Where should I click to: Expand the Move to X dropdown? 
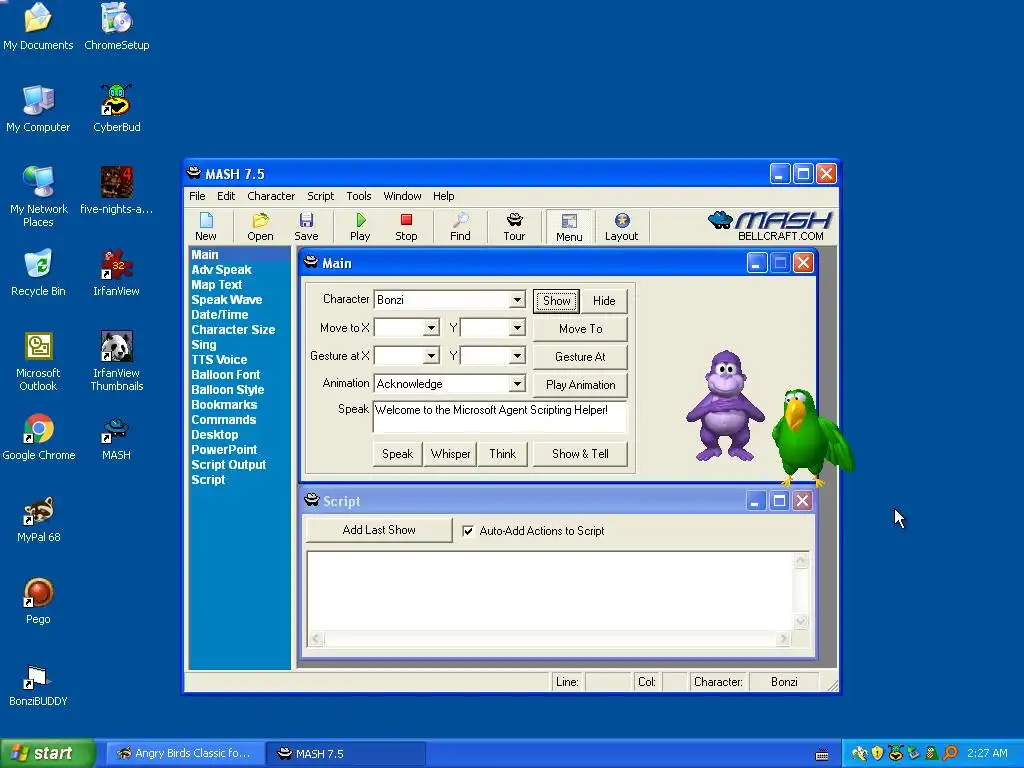tap(431, 328)
